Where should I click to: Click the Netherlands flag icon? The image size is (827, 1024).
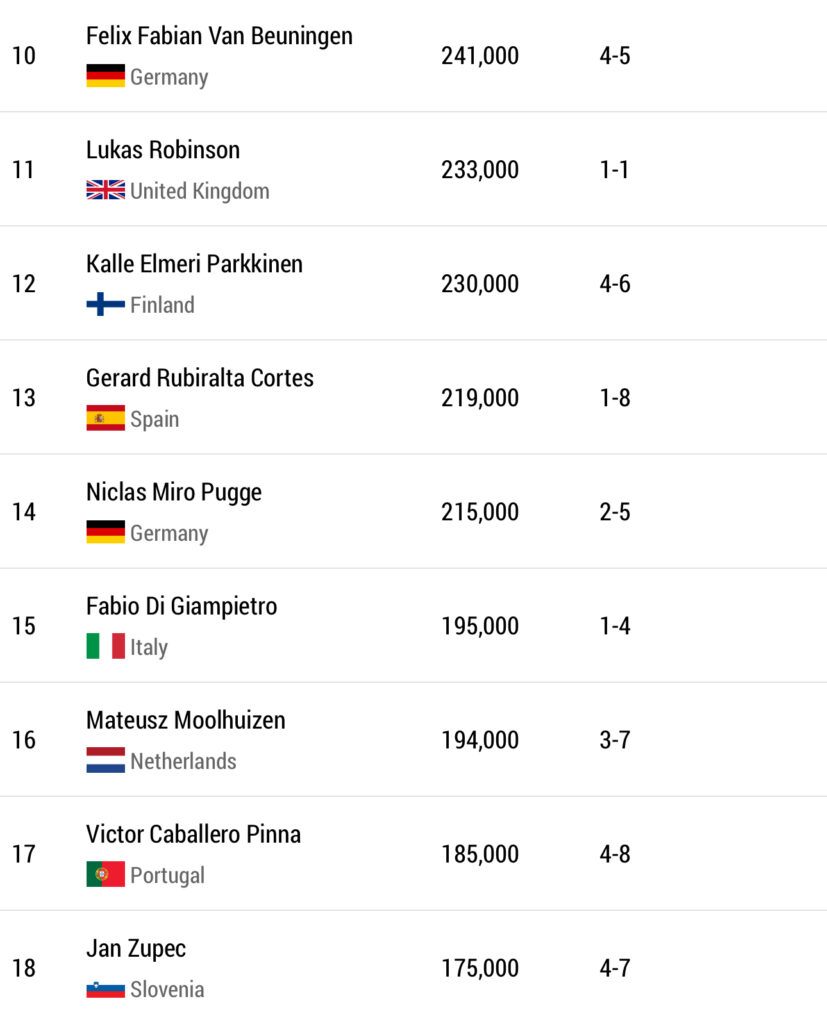(x=105, y=760)
